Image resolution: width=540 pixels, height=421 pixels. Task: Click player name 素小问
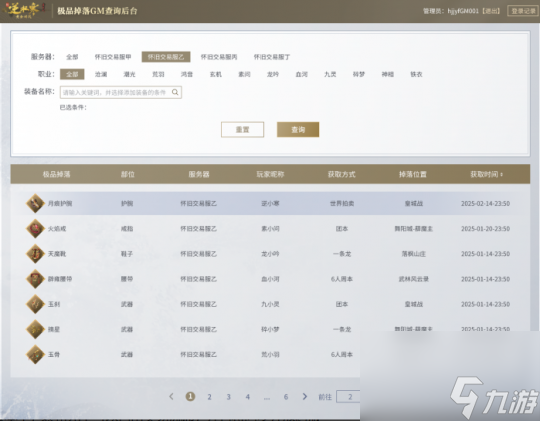pos(270,228)
